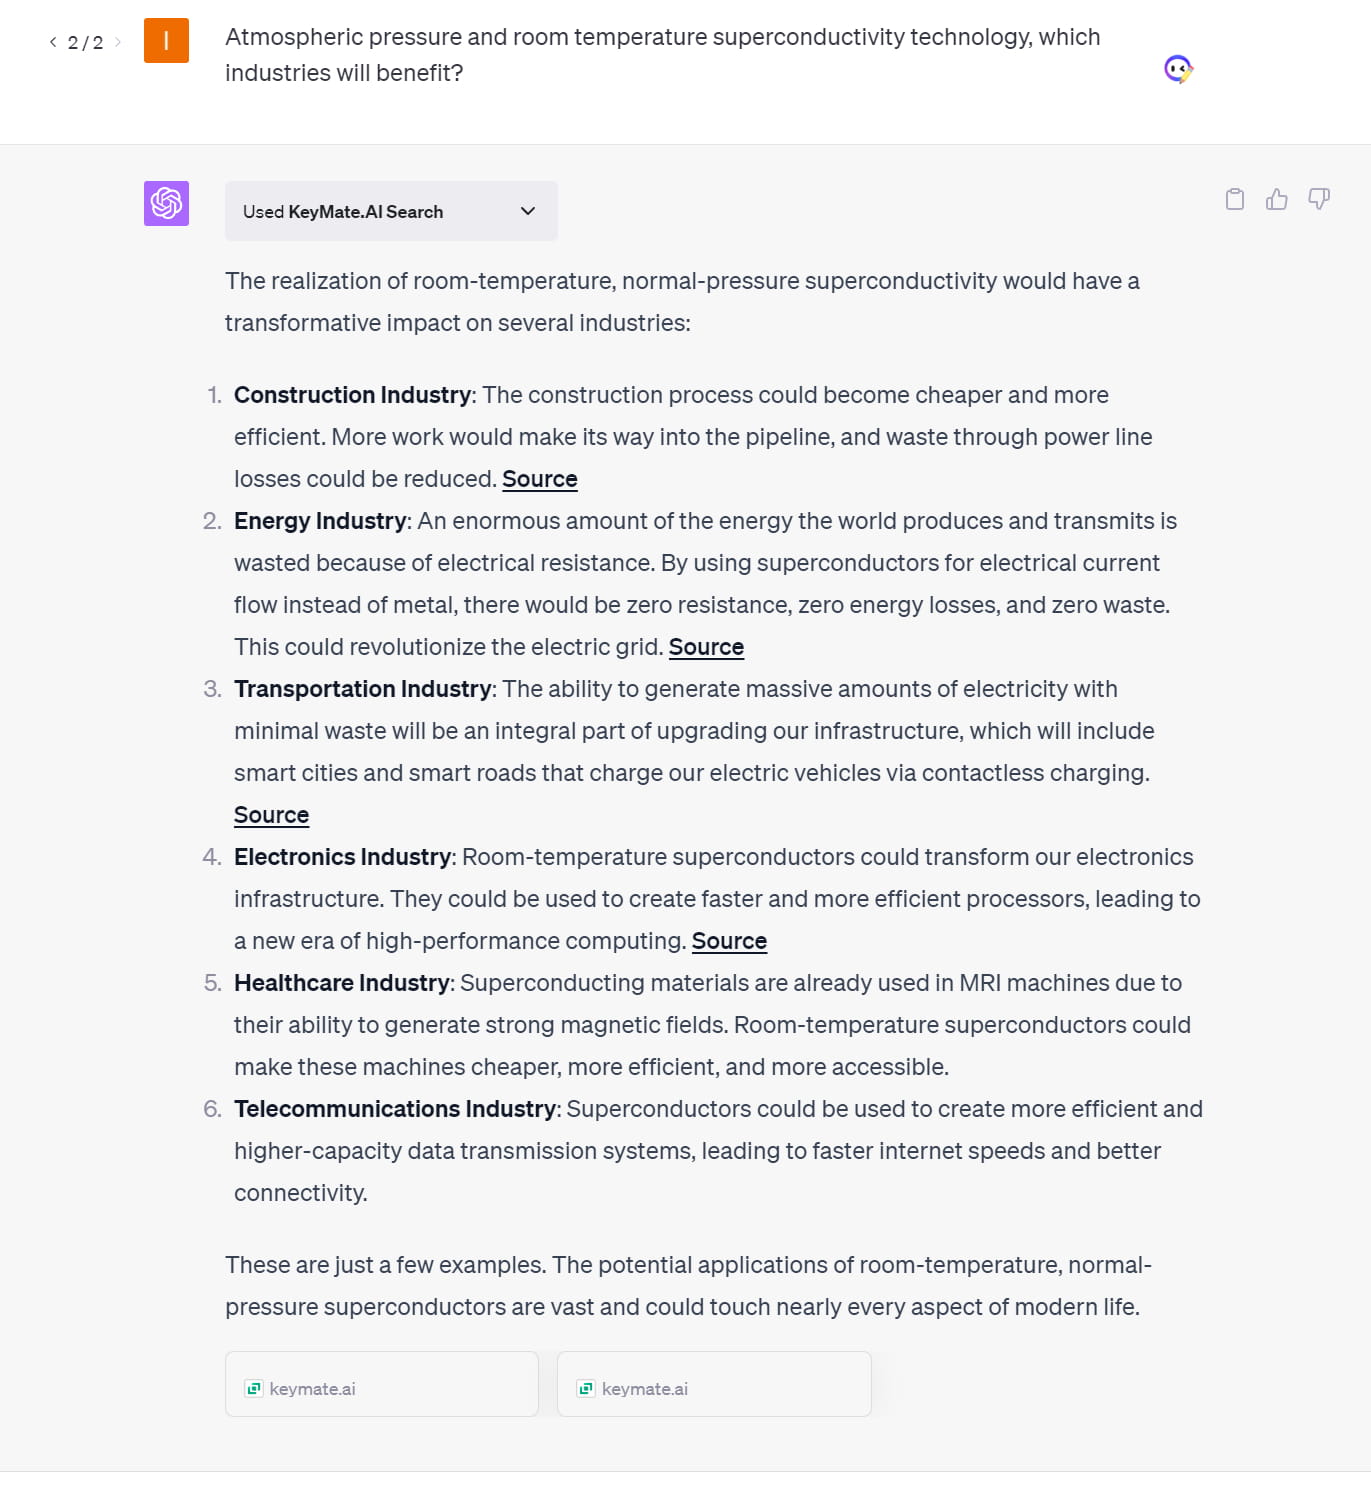Screen dimensions: 1371x1487
Task: Click the round face icon beside the question
Action: [x=1179, y=69]
